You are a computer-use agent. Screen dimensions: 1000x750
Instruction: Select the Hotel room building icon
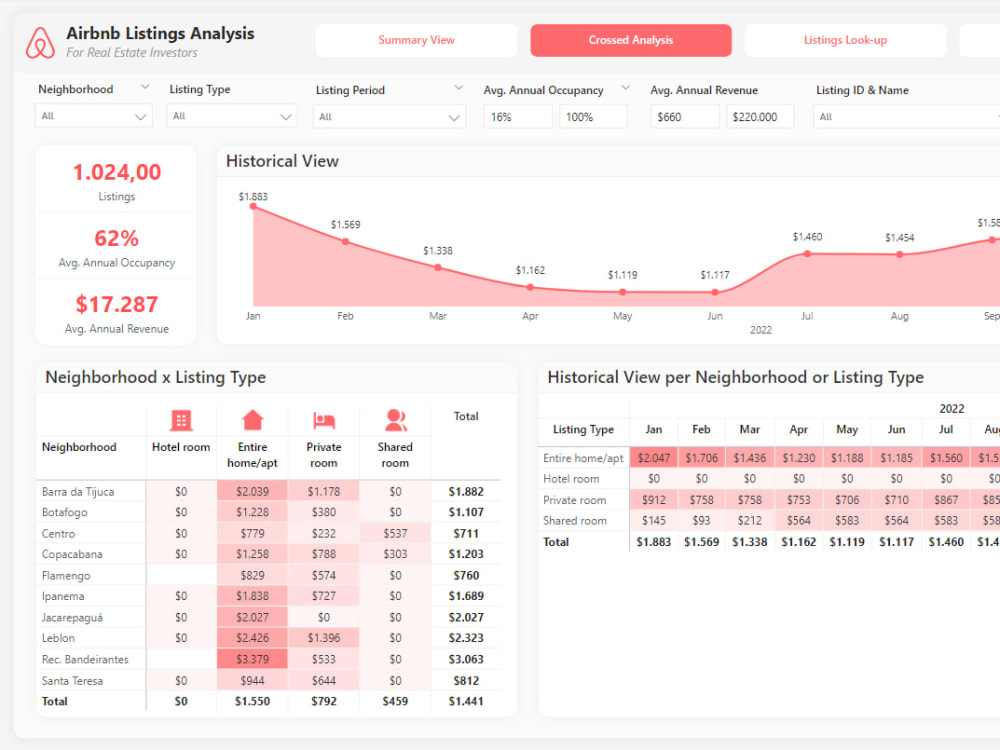[181, 420]
